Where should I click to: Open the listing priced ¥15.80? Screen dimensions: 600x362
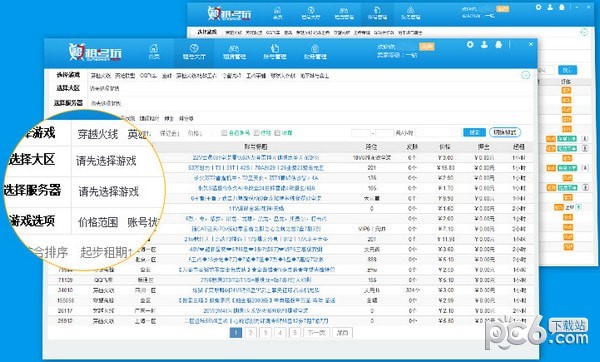click(x=256, y=168)
